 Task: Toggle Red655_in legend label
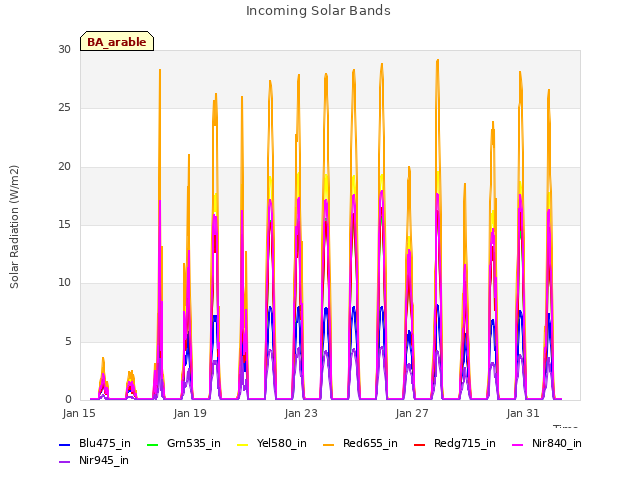370,443
